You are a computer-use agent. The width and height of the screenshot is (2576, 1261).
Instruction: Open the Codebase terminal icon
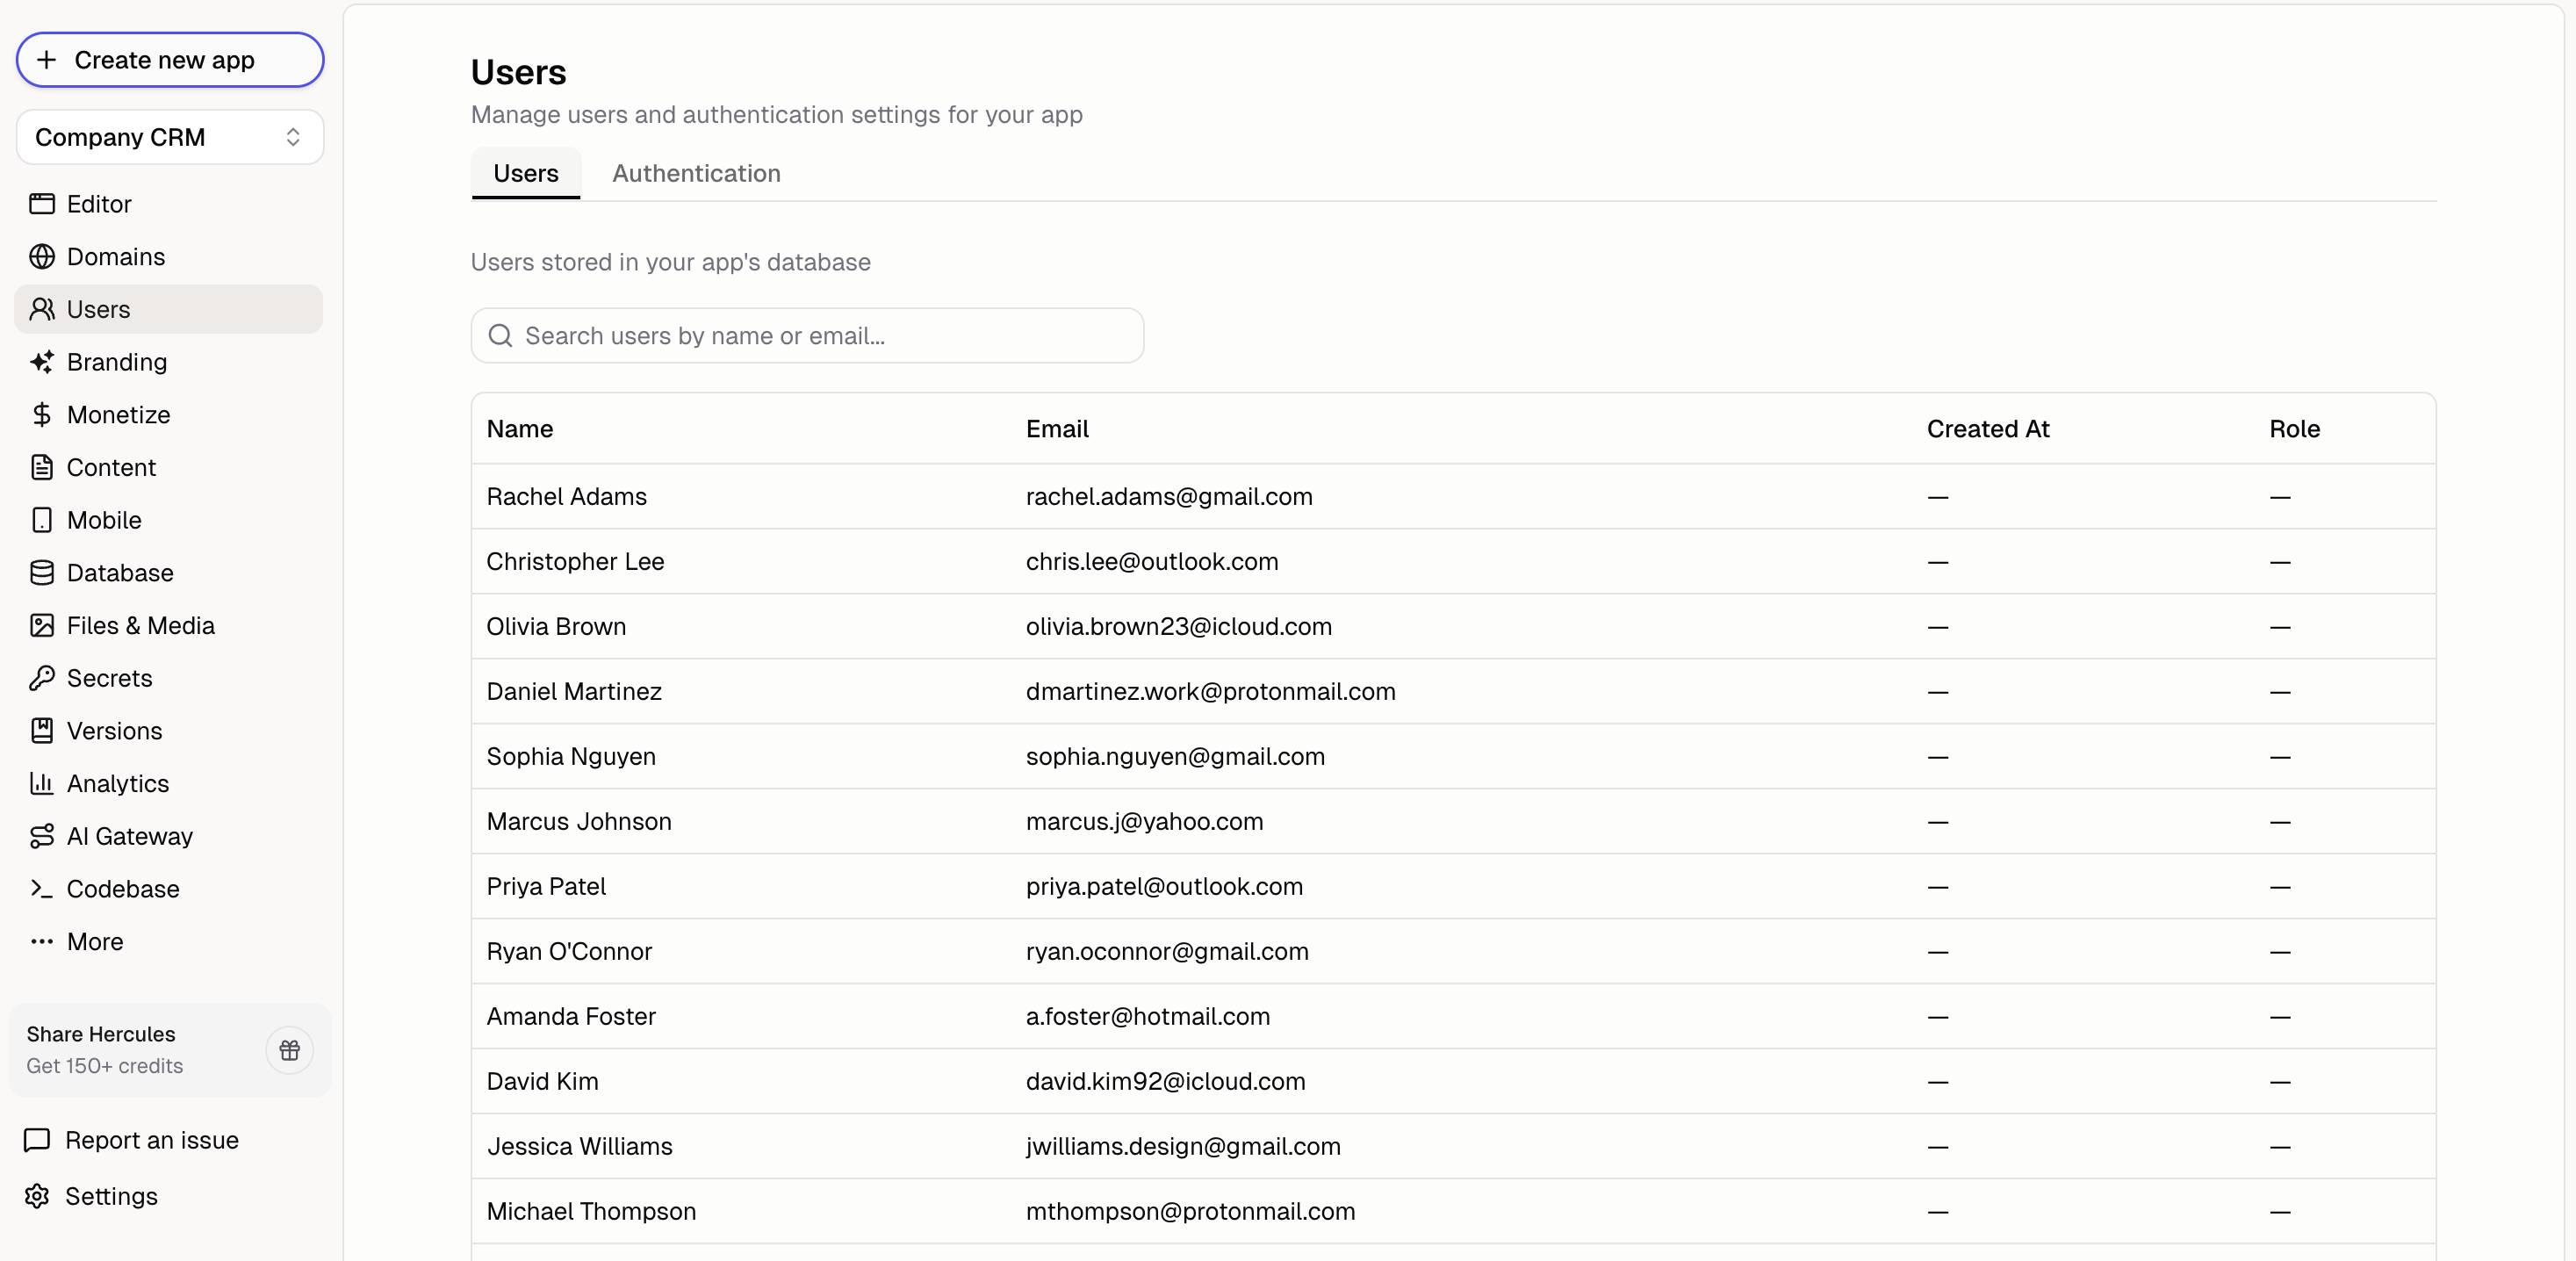42,889
